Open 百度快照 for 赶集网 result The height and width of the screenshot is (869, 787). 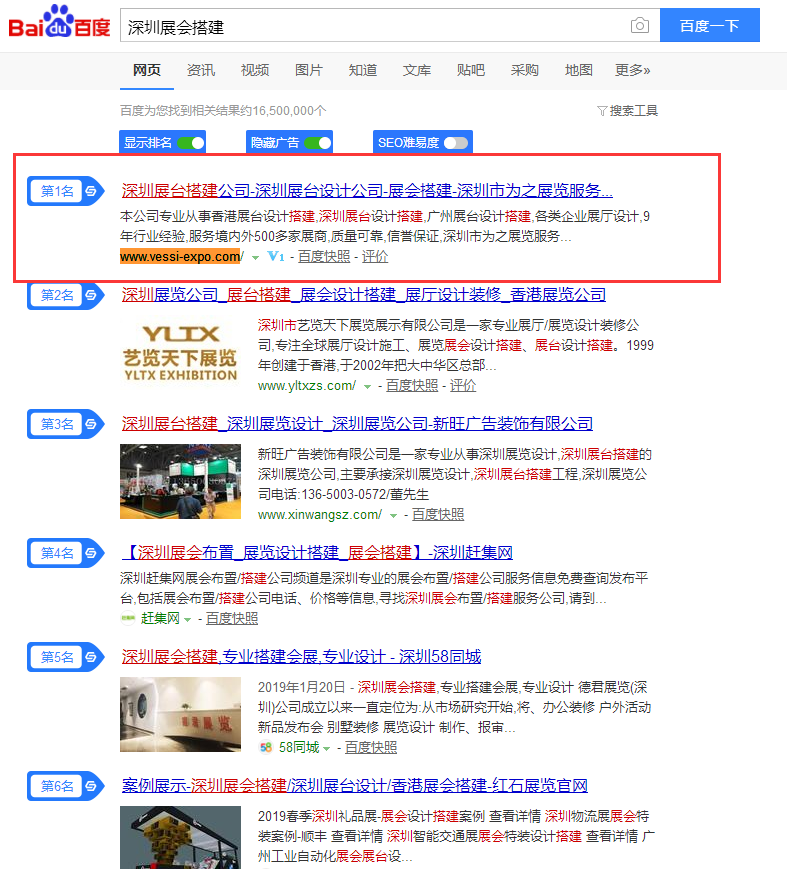[x=232, y=618]
